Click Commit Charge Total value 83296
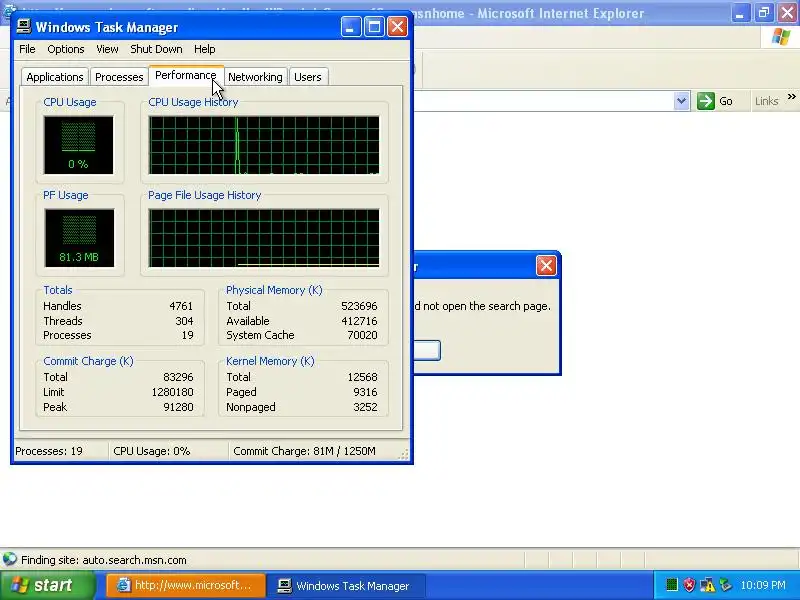The image size is (800, 600). 178,377
